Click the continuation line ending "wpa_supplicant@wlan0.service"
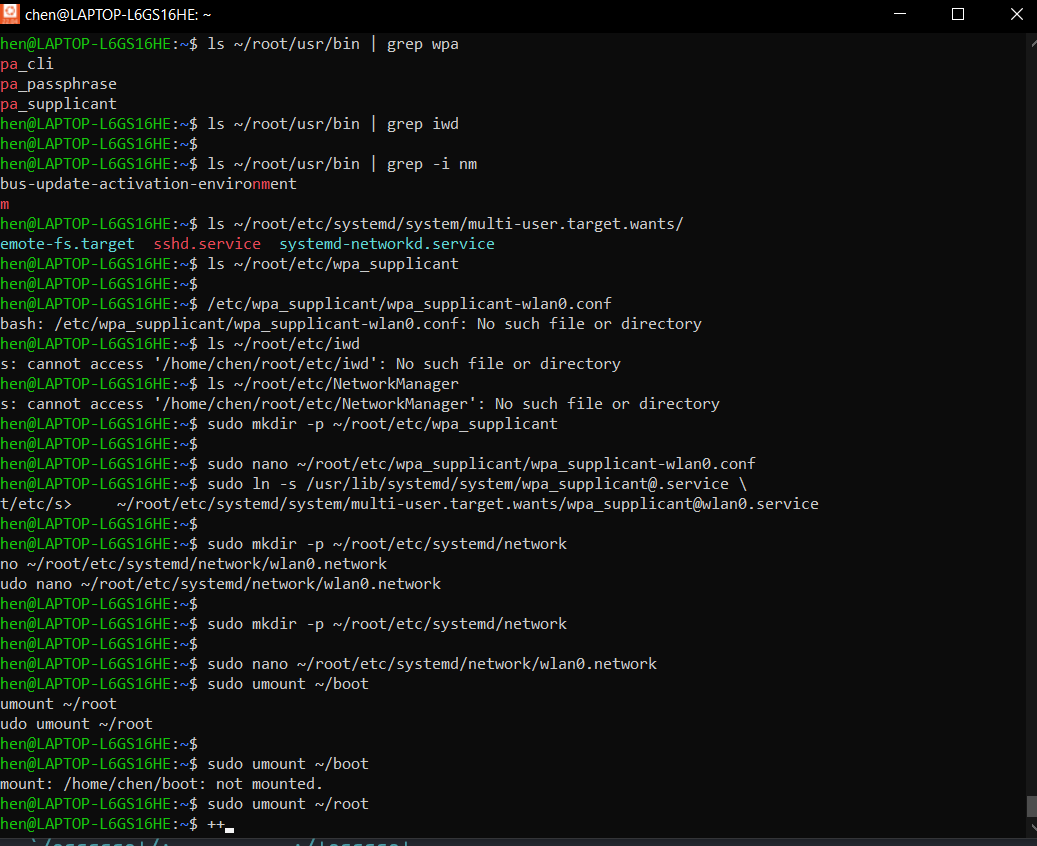This screenshot has height=846, width=1037. coord(409,504)
